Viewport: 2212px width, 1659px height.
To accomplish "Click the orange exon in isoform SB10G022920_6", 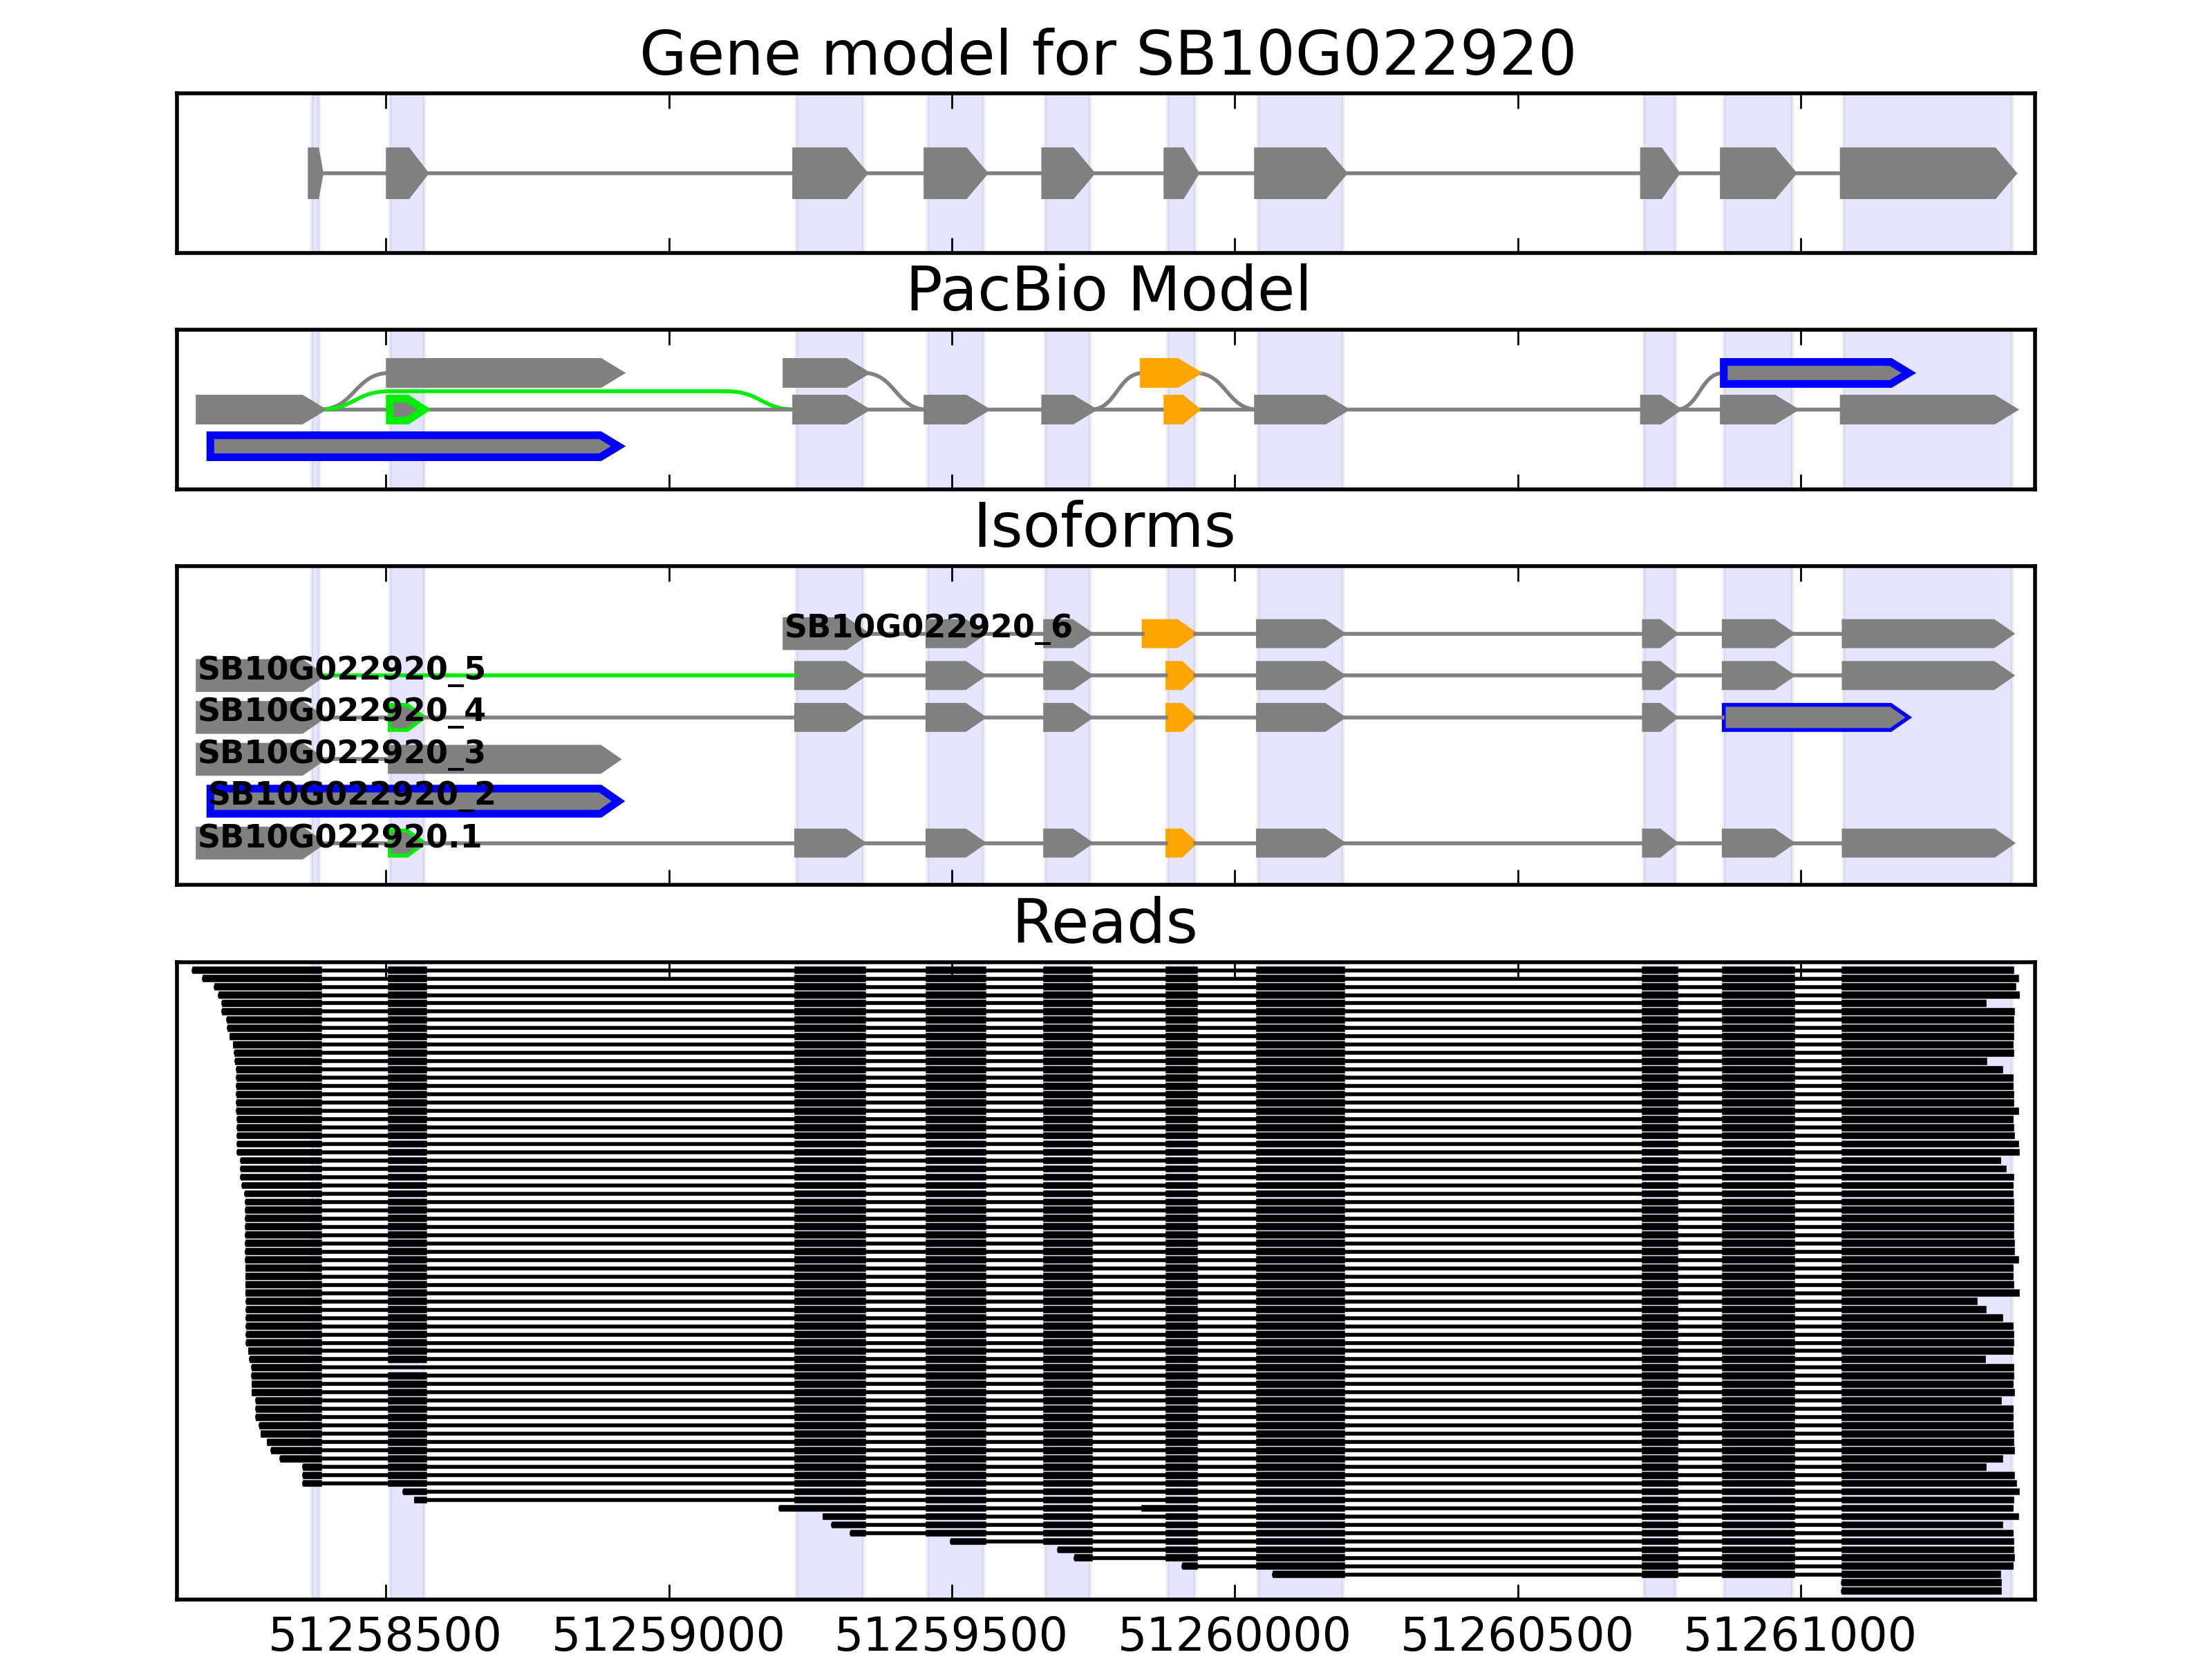I will coord(1166,633).
